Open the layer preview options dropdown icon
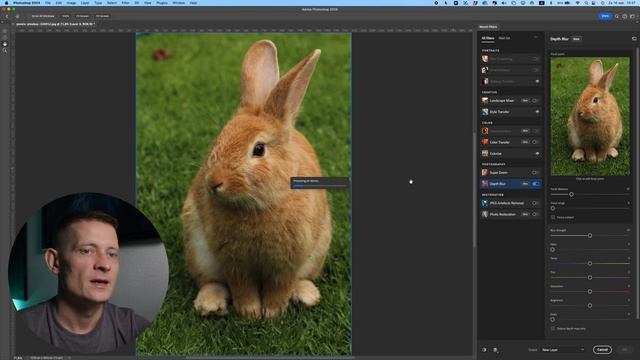 (x=496, y=350)
